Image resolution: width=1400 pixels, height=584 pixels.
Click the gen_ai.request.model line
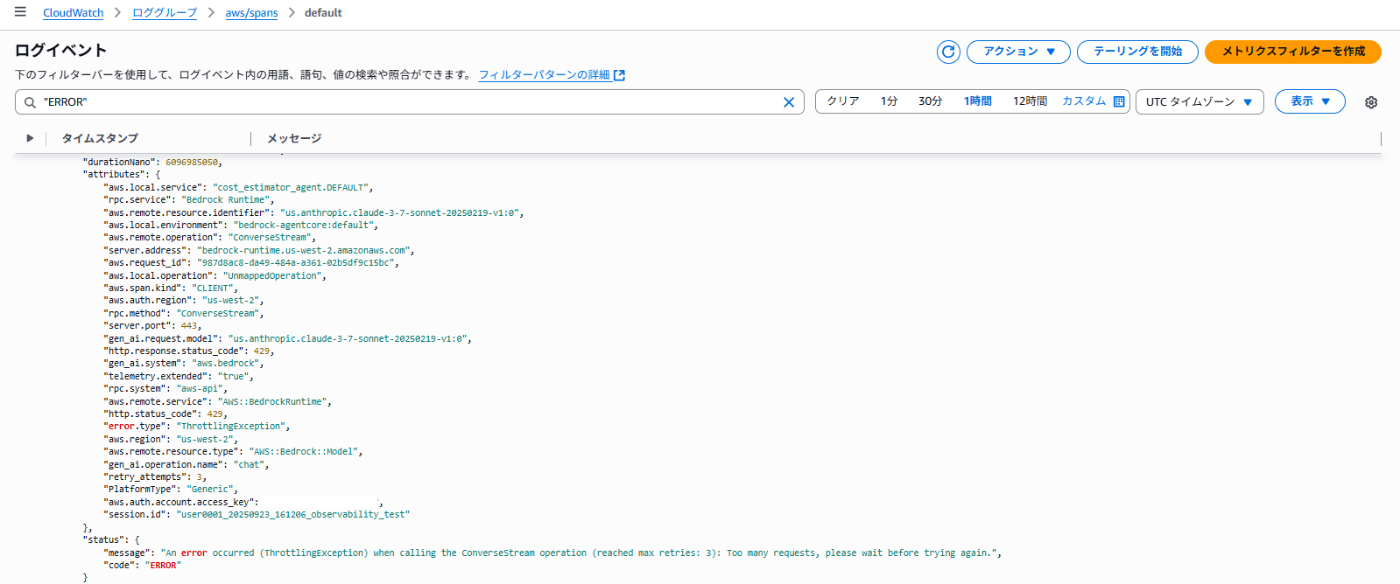tap(287, 338)
